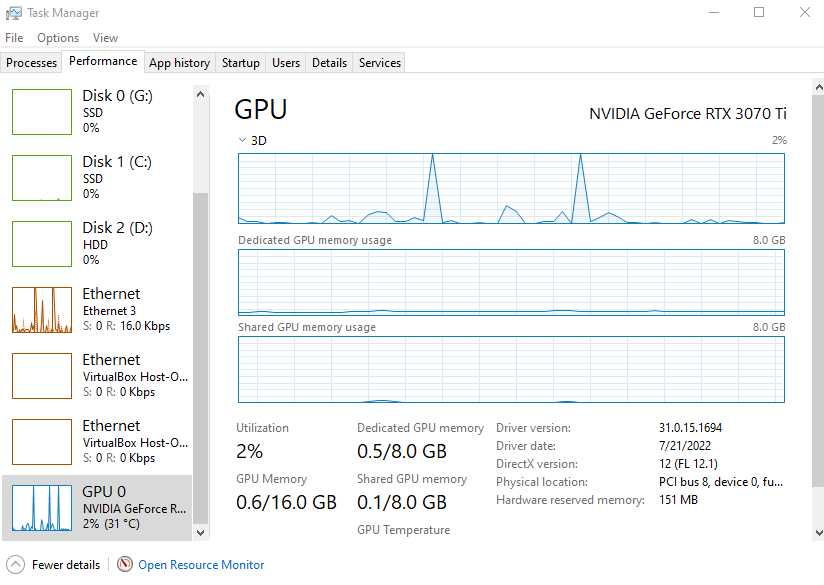Switch to the App history tab
Viewport: 824px width, 585px height.
(x=179, y=63)
